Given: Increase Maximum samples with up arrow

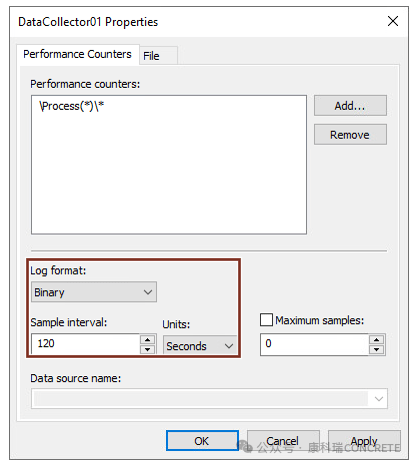Looking at the screenshot, I should click(376, 339).
